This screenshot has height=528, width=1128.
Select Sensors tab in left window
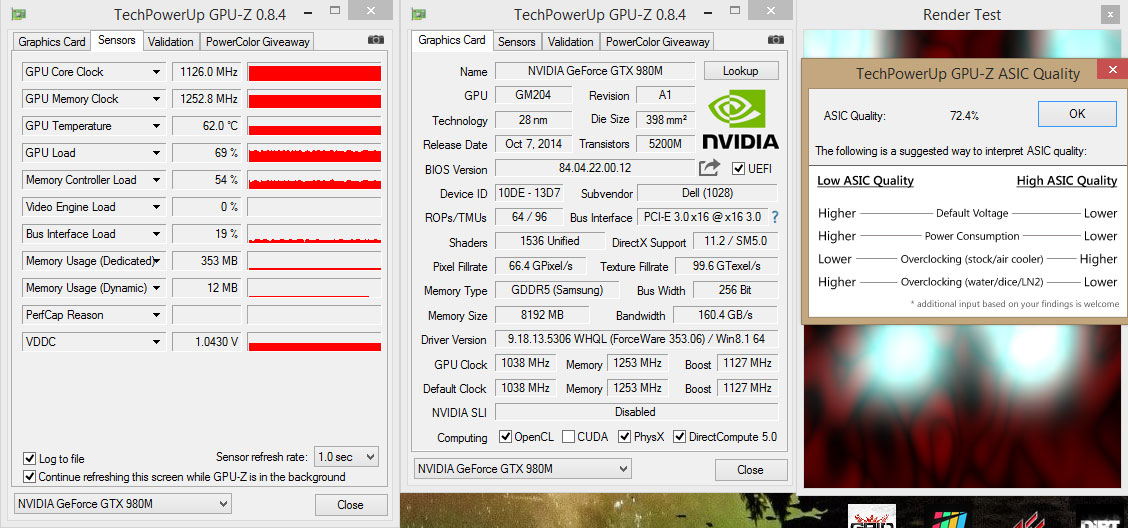[117, 40]
